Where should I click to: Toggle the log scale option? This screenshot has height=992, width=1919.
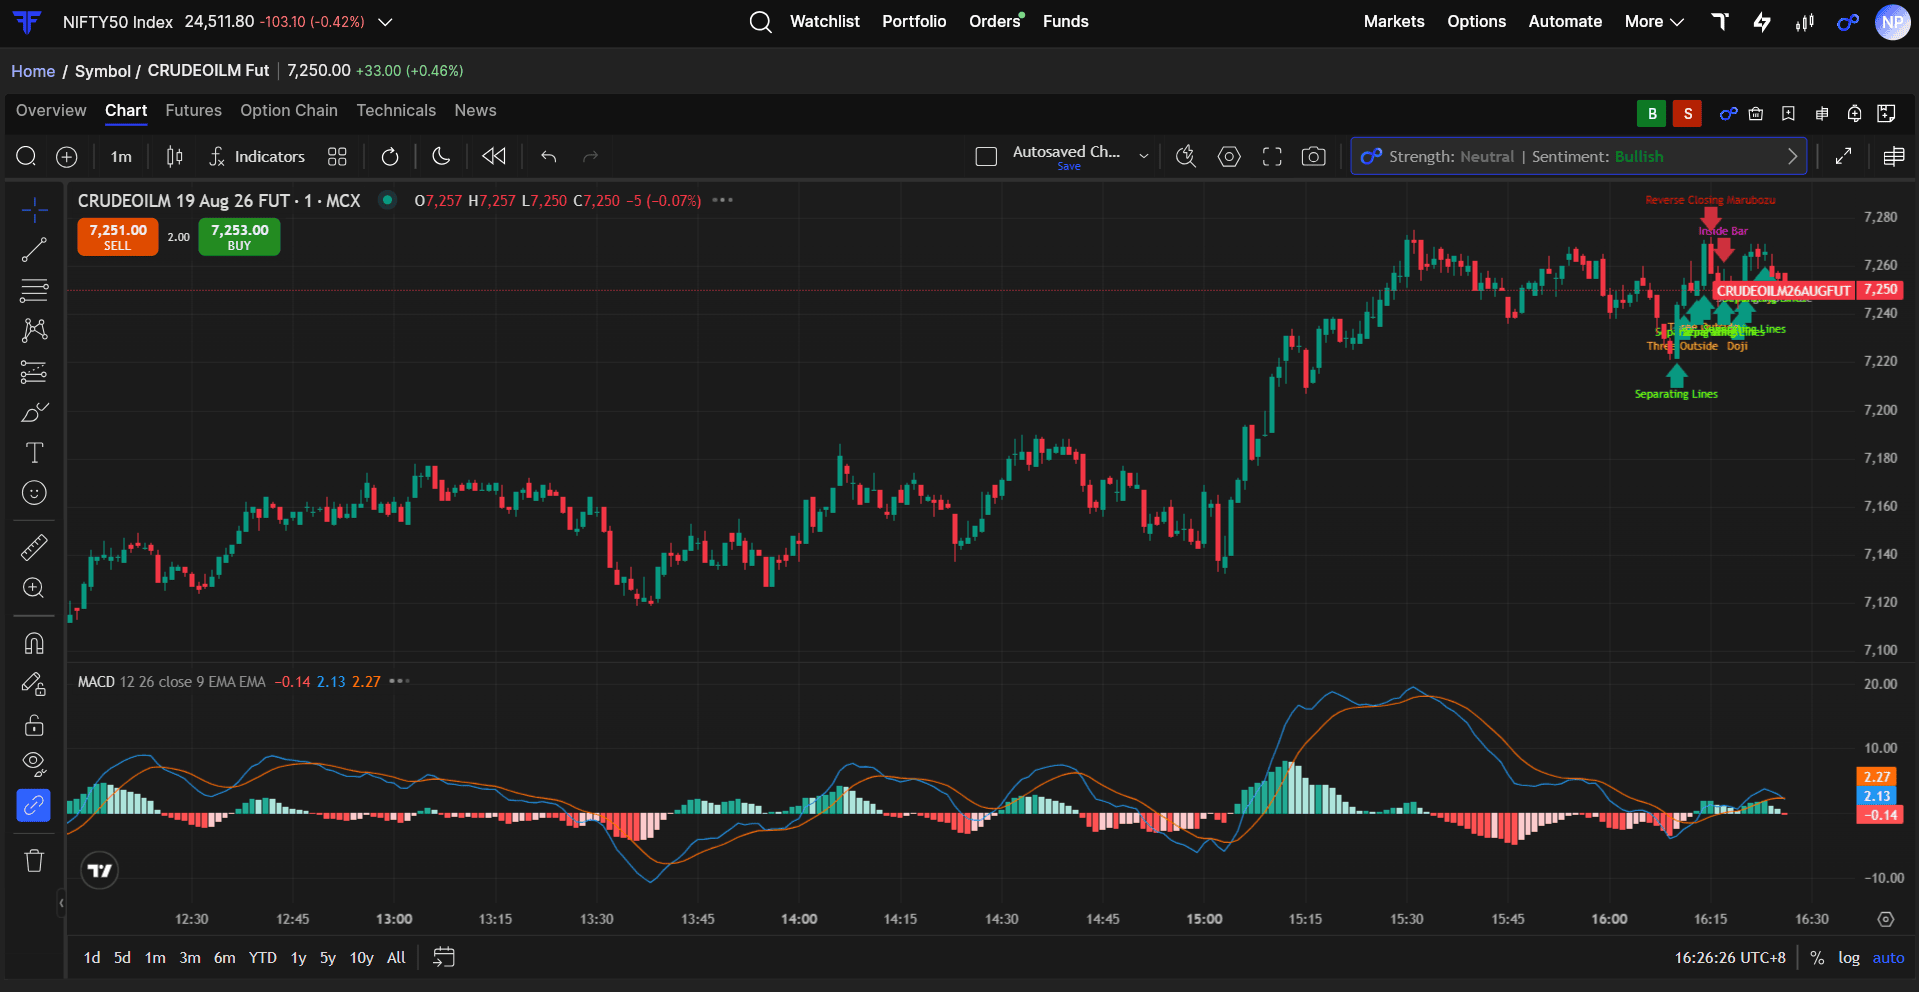(1849, 958)
